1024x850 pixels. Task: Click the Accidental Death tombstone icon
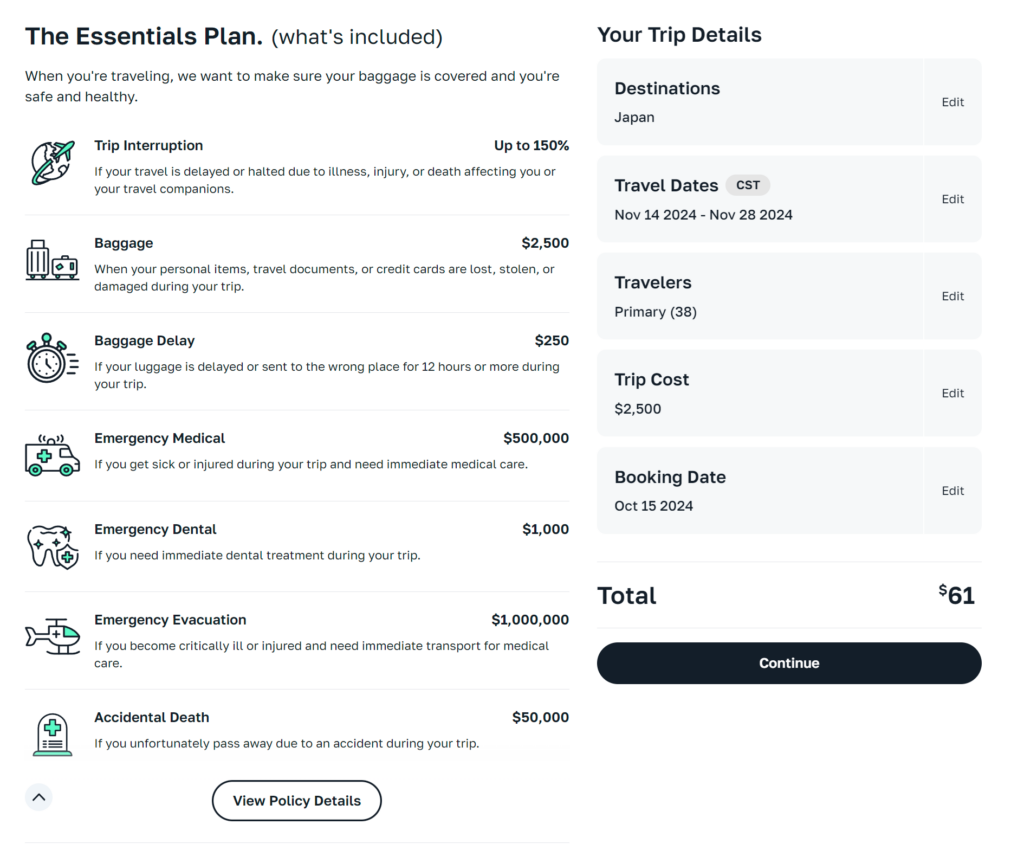52,735
